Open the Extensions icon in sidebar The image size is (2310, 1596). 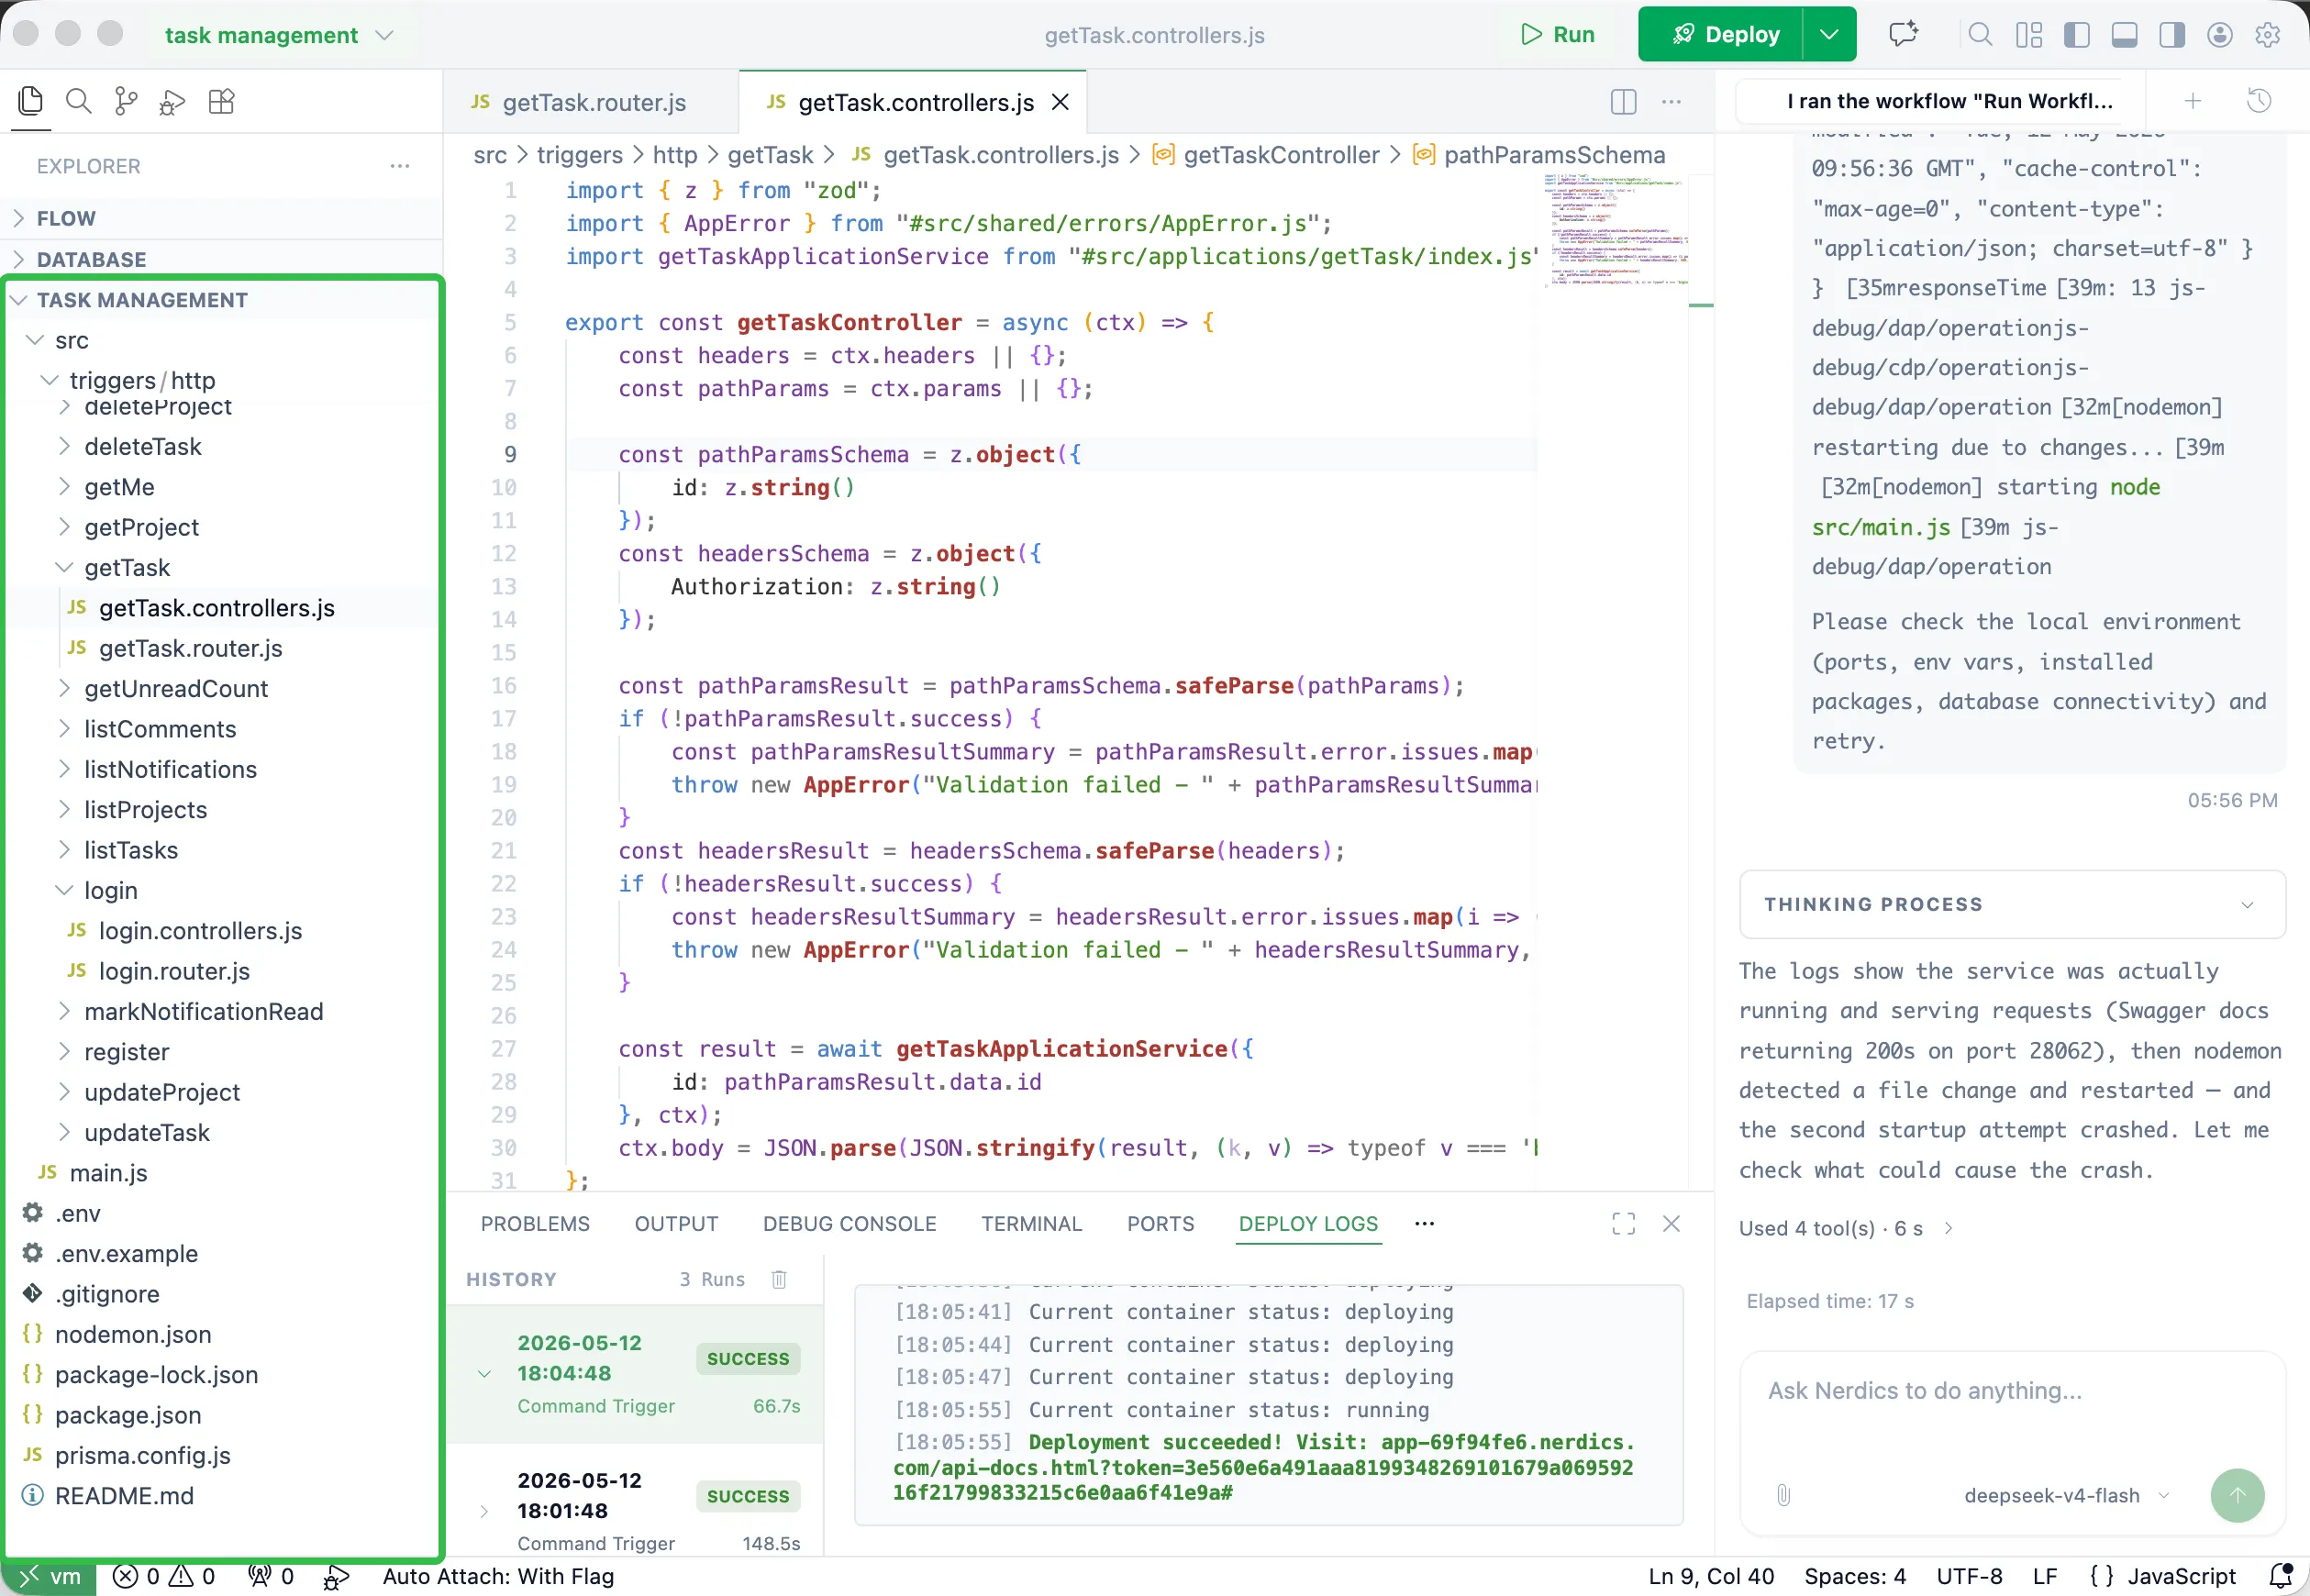pos(221,101)
